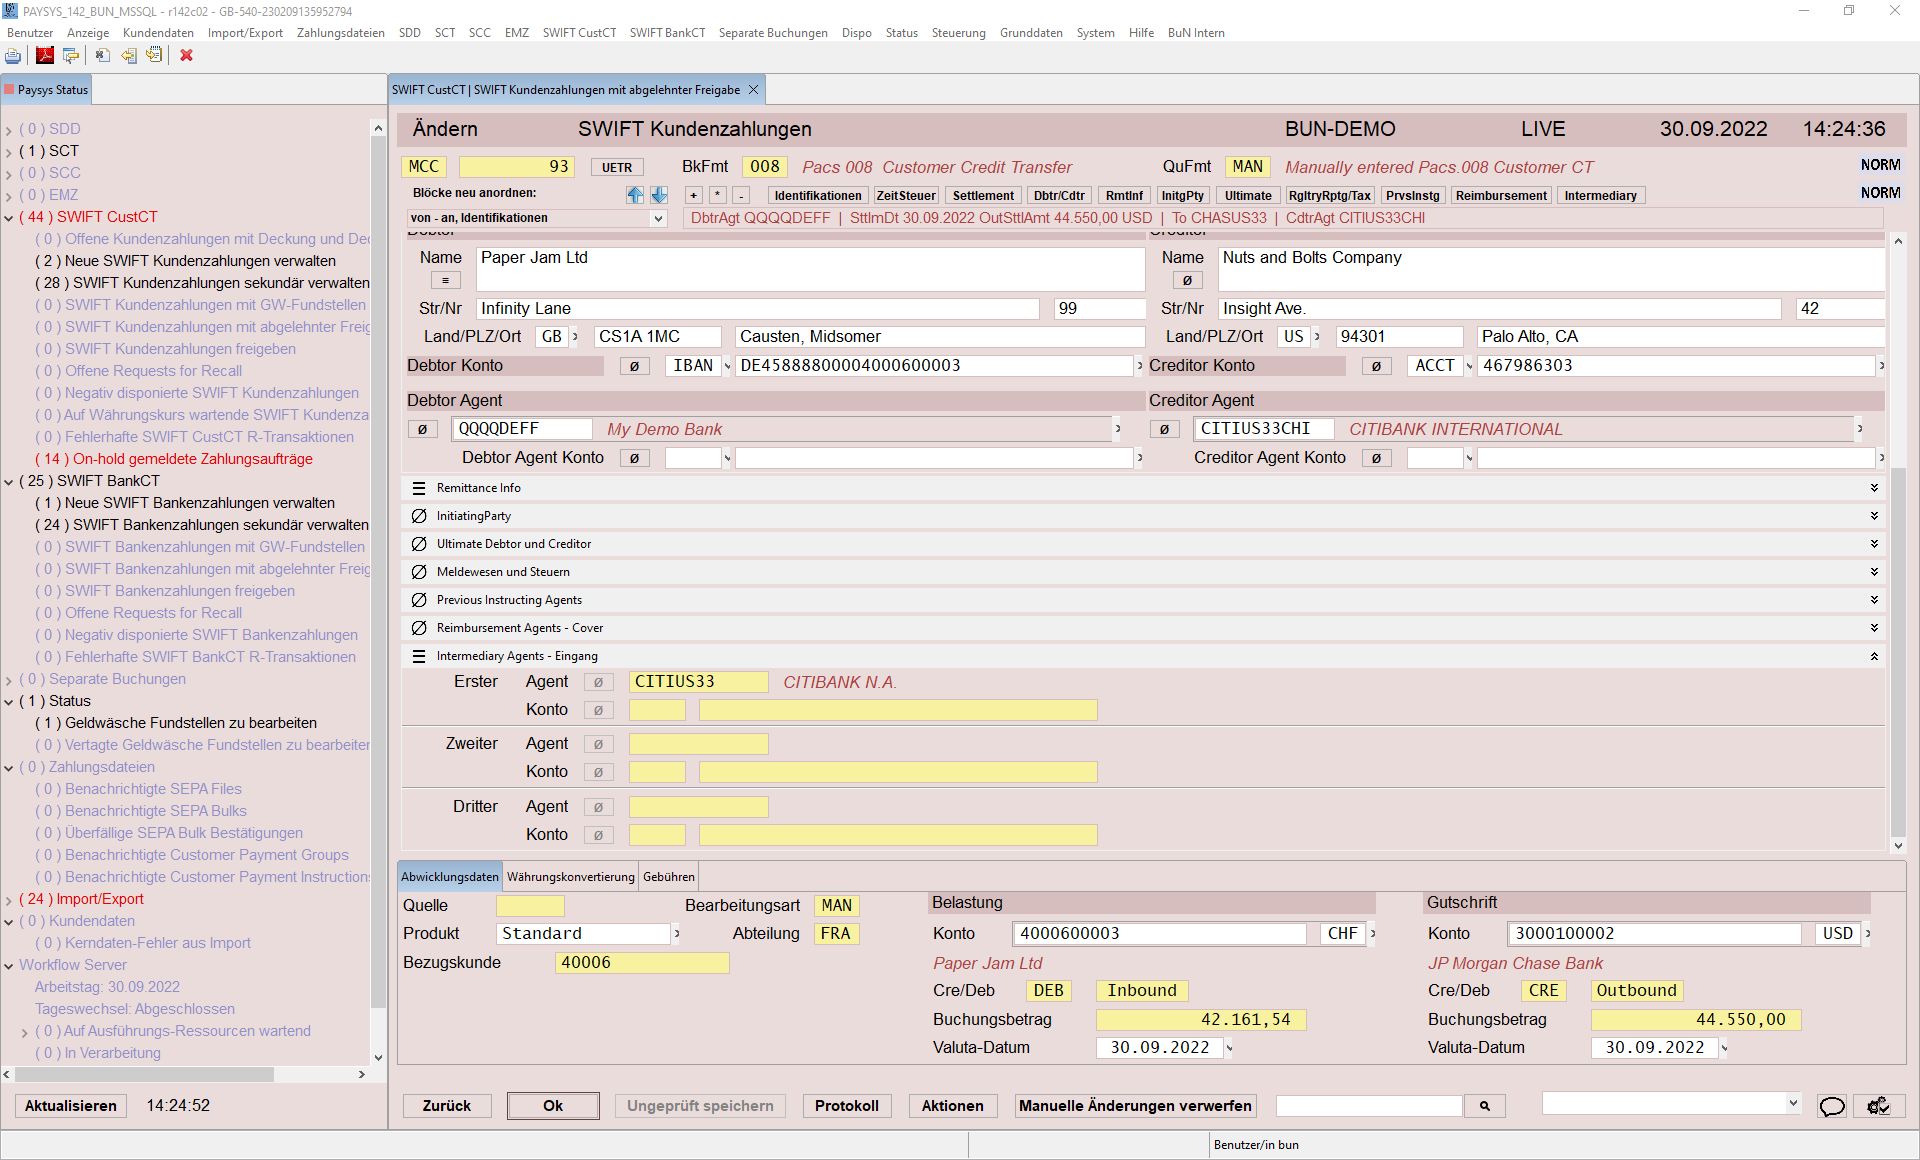Open the SWIFT BankCT menu
This screenshot has height=1160, width=1920.
click(667, 33)
